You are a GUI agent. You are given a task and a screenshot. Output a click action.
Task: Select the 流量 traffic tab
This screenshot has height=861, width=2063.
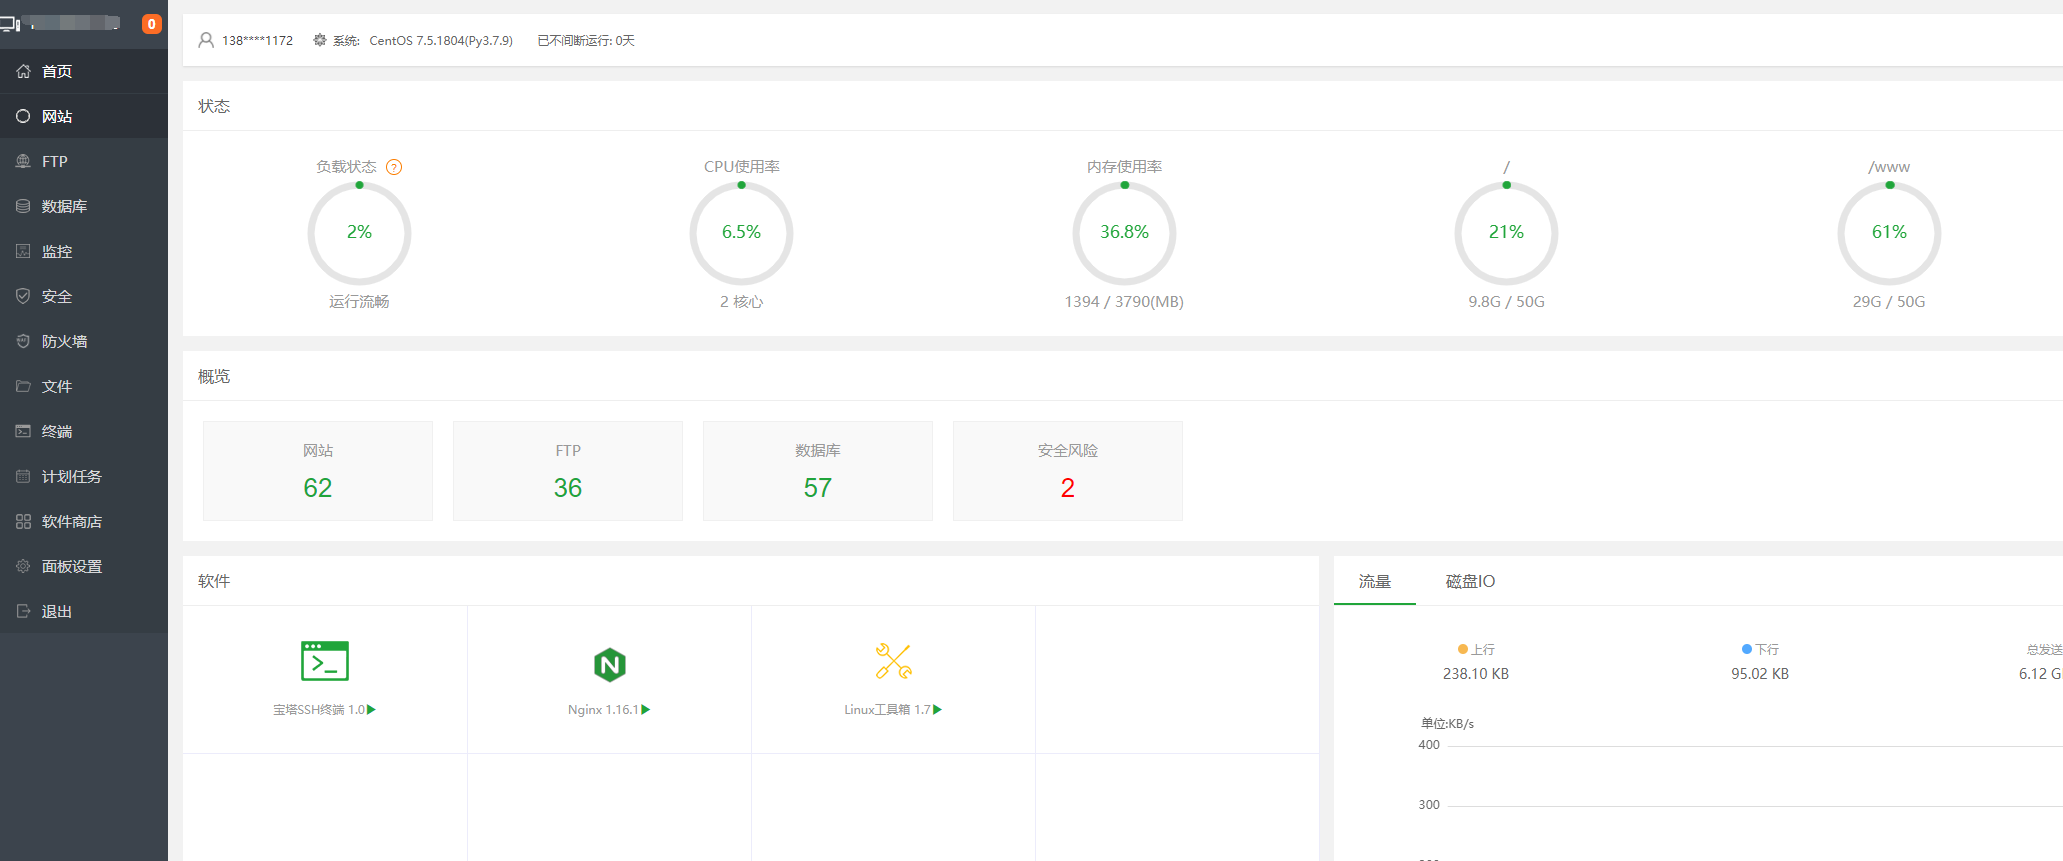(1374, 581)
